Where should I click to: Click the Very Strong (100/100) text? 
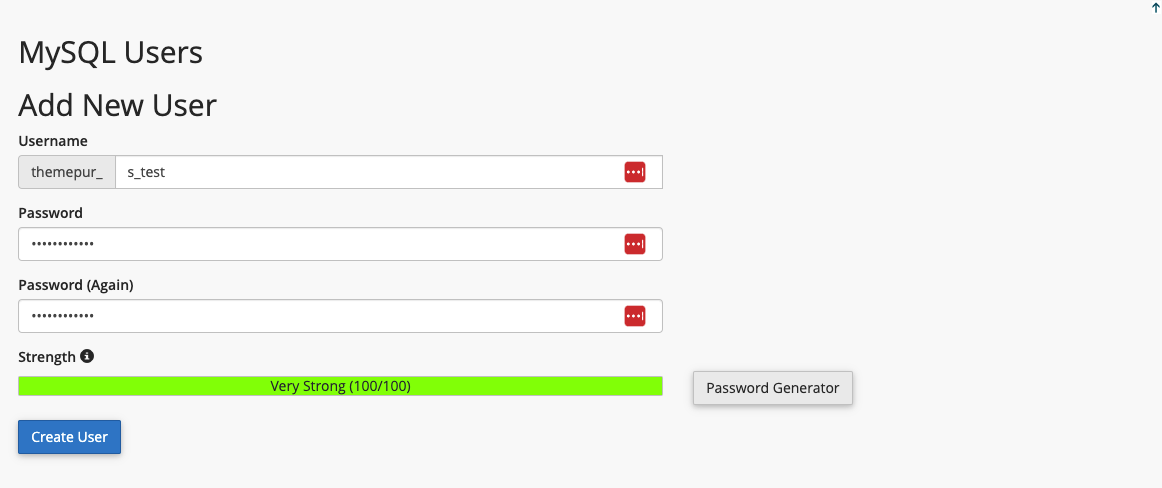click(x=340, y=386)
